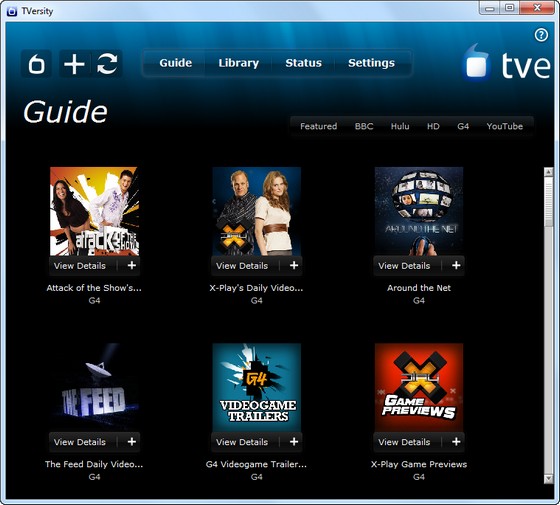View Details for Attack of the Show

click(x=80, y=266)
